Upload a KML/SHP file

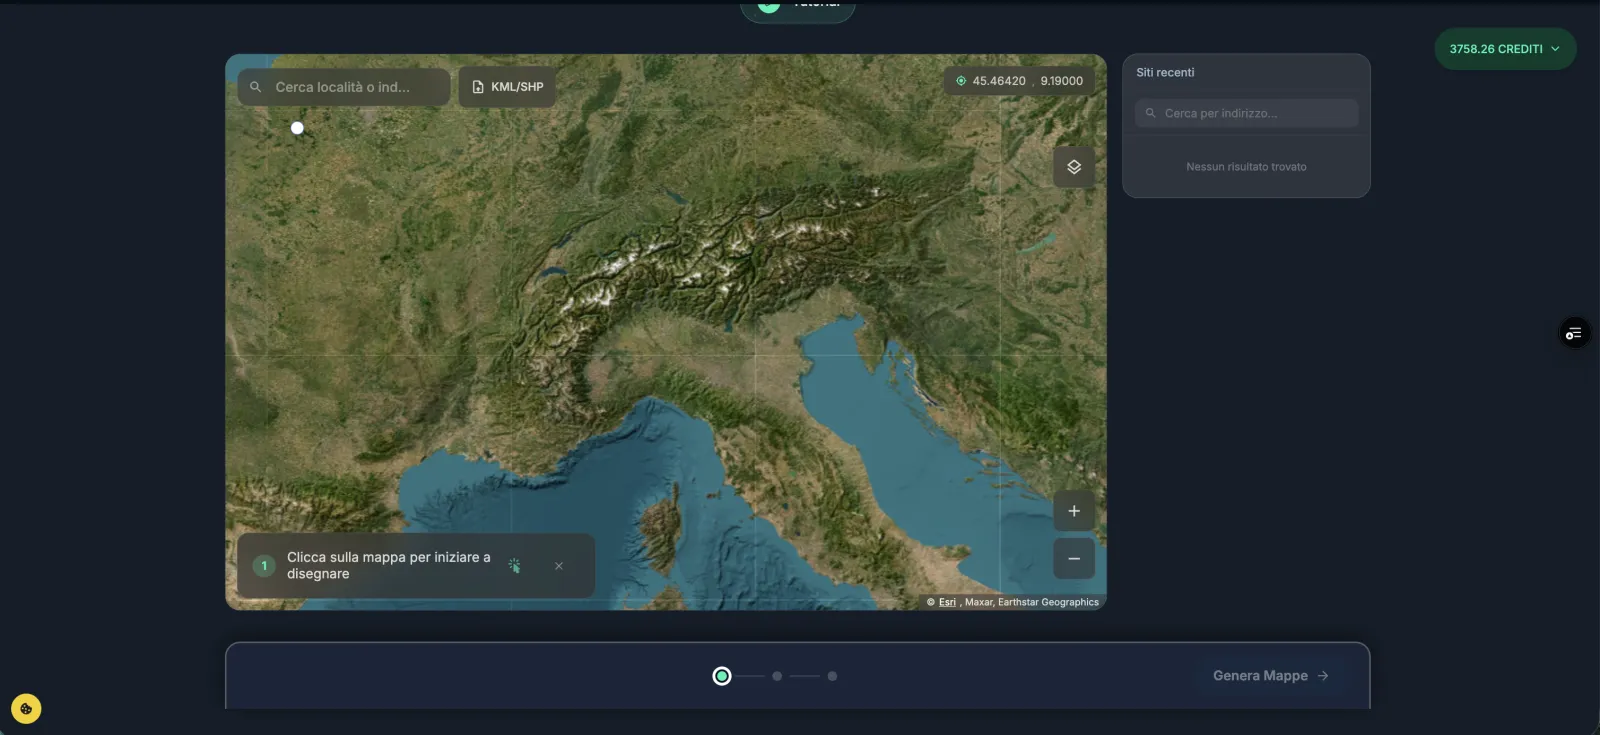(x=507, y=87)
